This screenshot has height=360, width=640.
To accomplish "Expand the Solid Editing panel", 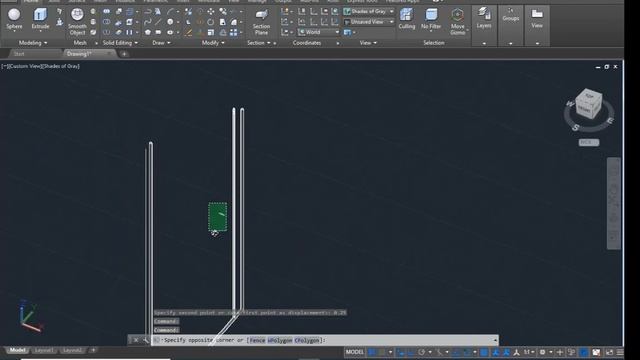I will click(x=120, y=43).
